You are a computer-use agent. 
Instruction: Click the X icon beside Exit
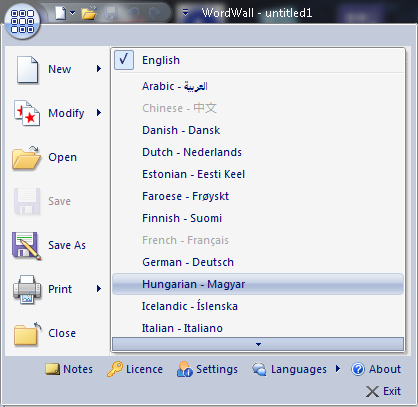coord(372,391)
